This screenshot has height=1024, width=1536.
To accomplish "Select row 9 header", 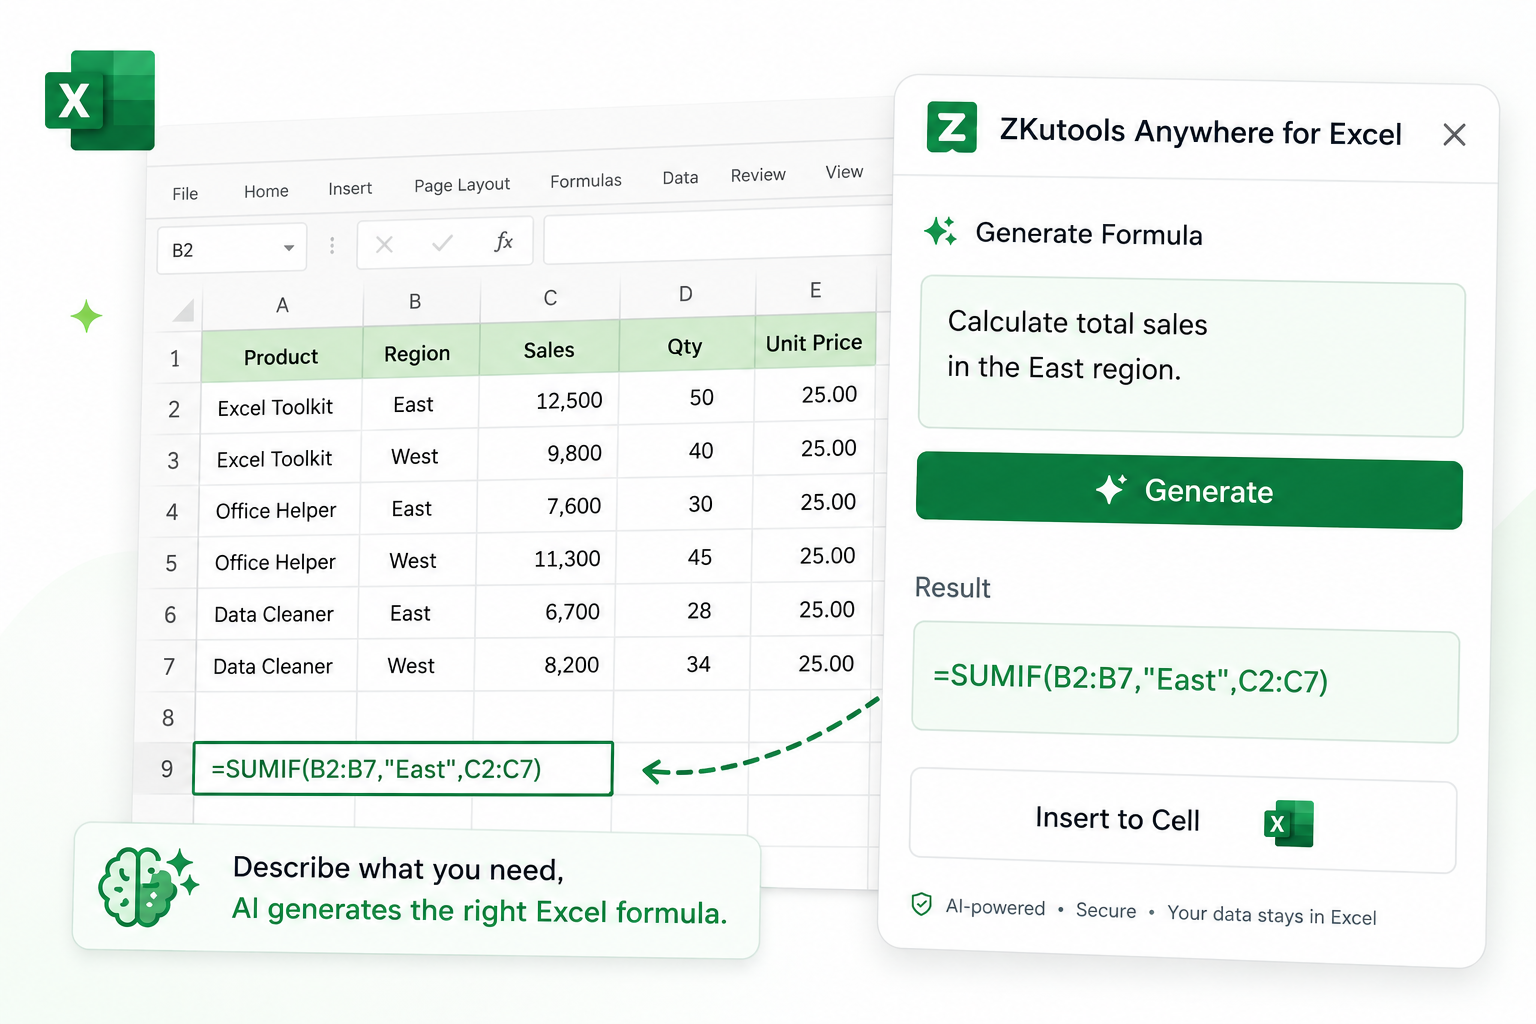I will (167, 769).
